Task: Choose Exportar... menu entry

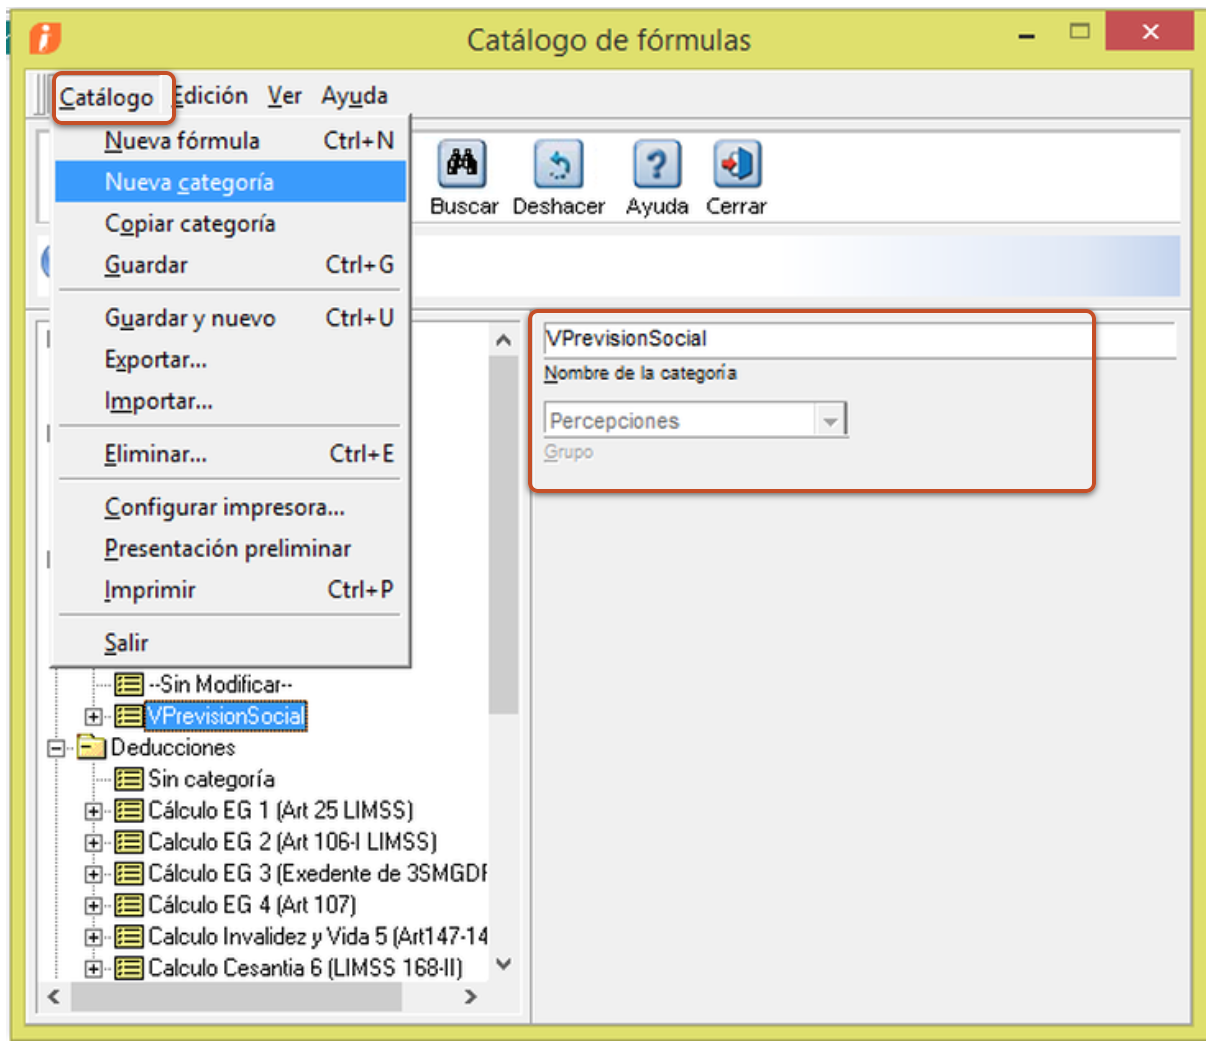Action: pyautogui.click(x=231, y=360)
